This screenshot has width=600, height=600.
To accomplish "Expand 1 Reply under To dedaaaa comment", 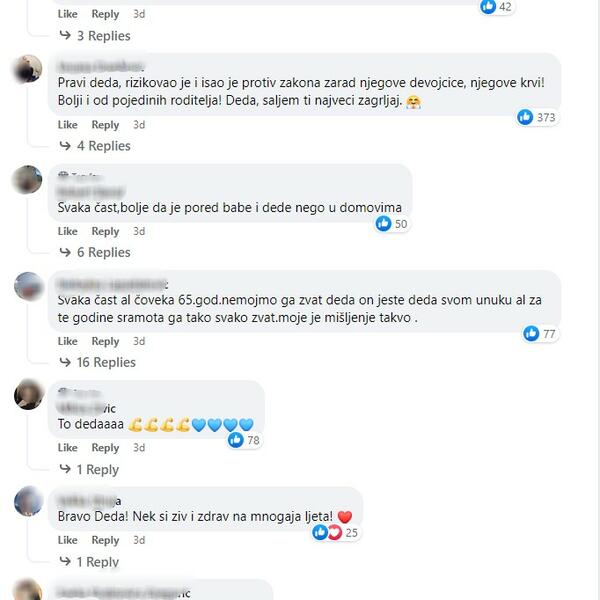I will pos(89,470).
